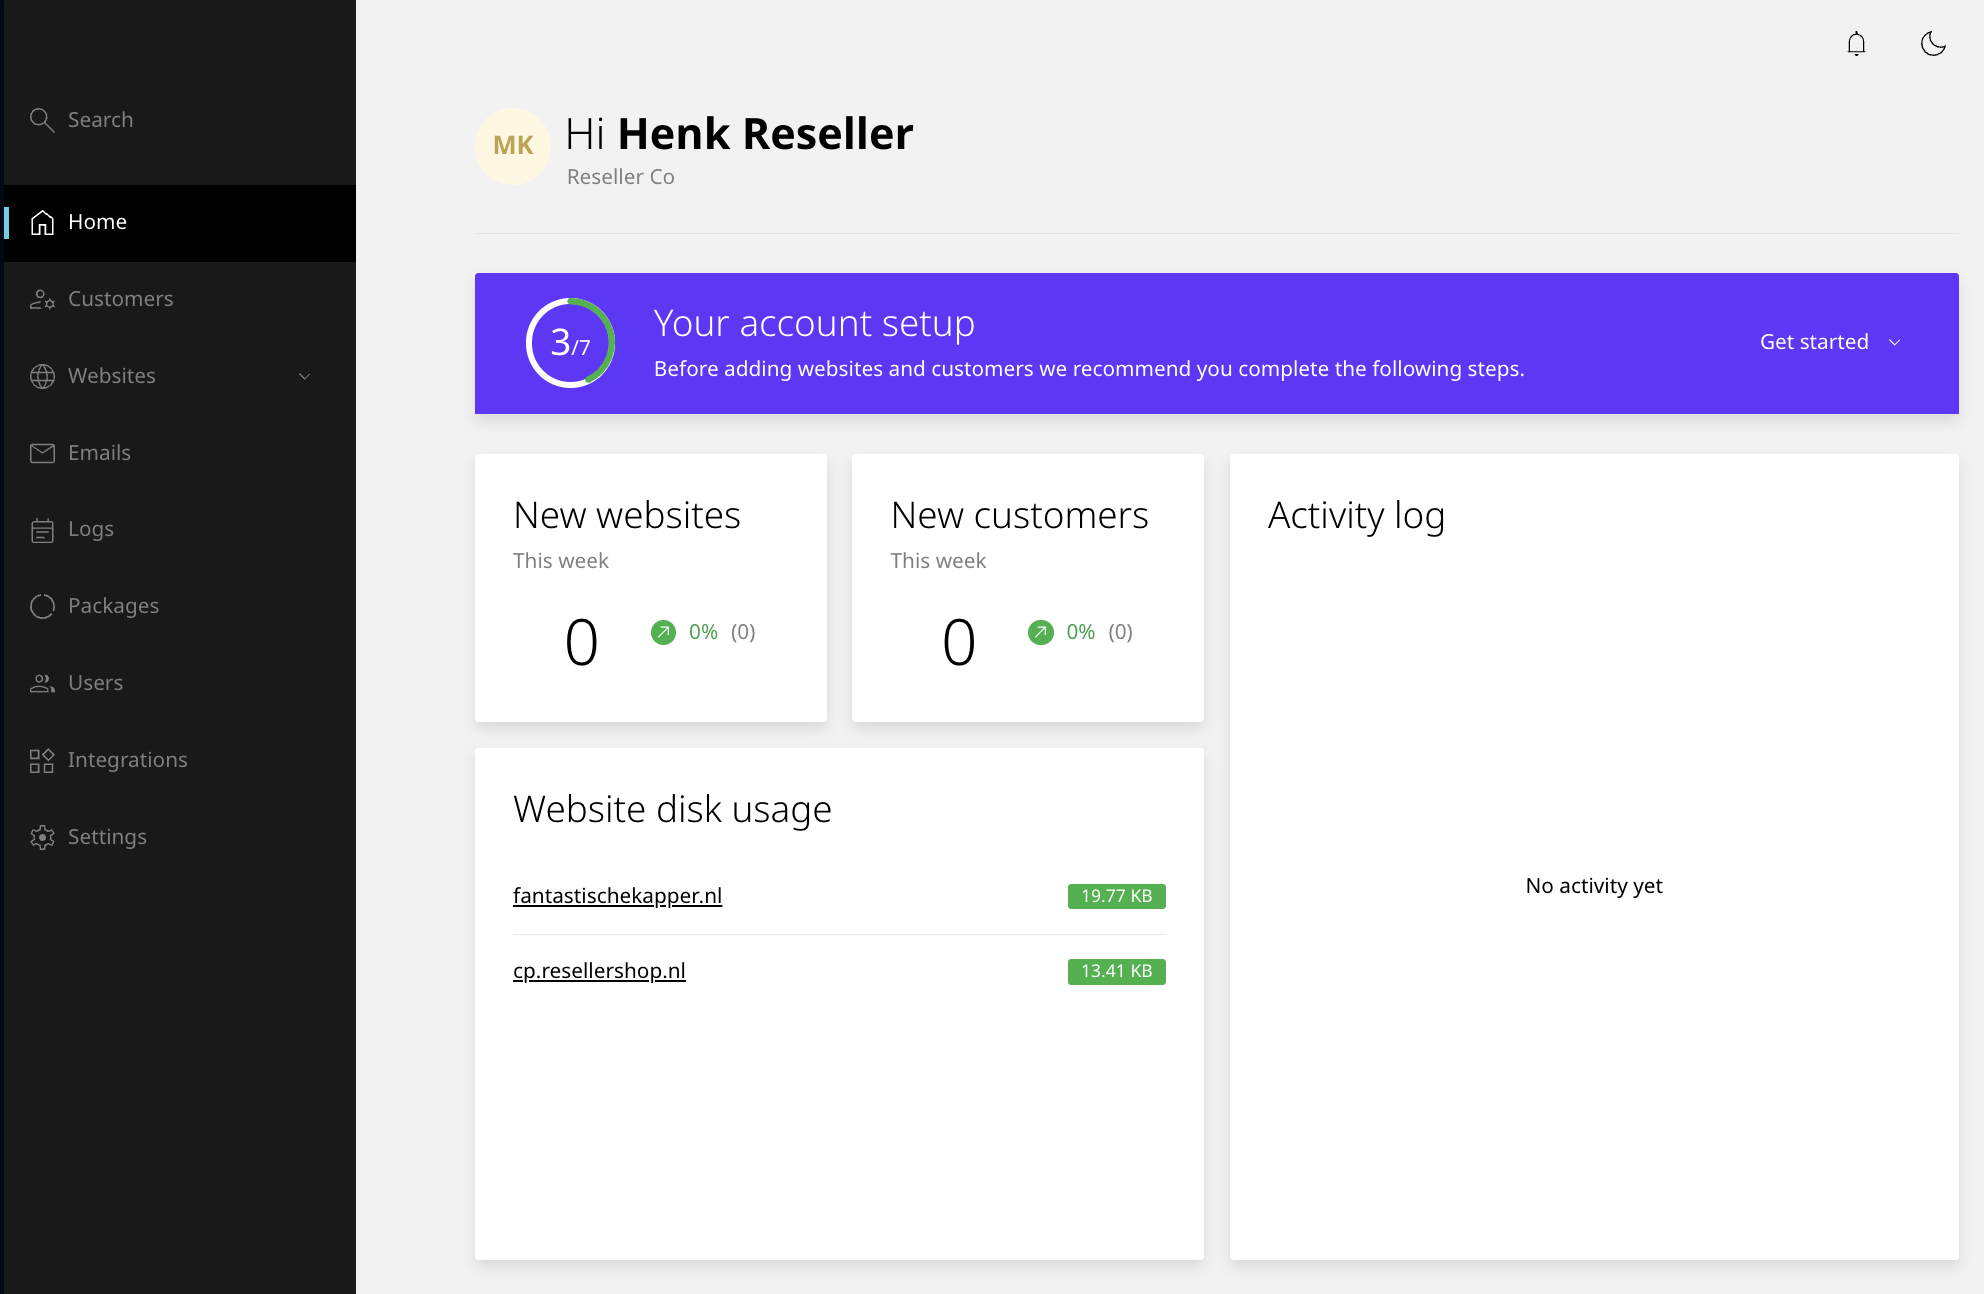
Task: Select the Emails icon in the sidebar
Action: [42, 452]
